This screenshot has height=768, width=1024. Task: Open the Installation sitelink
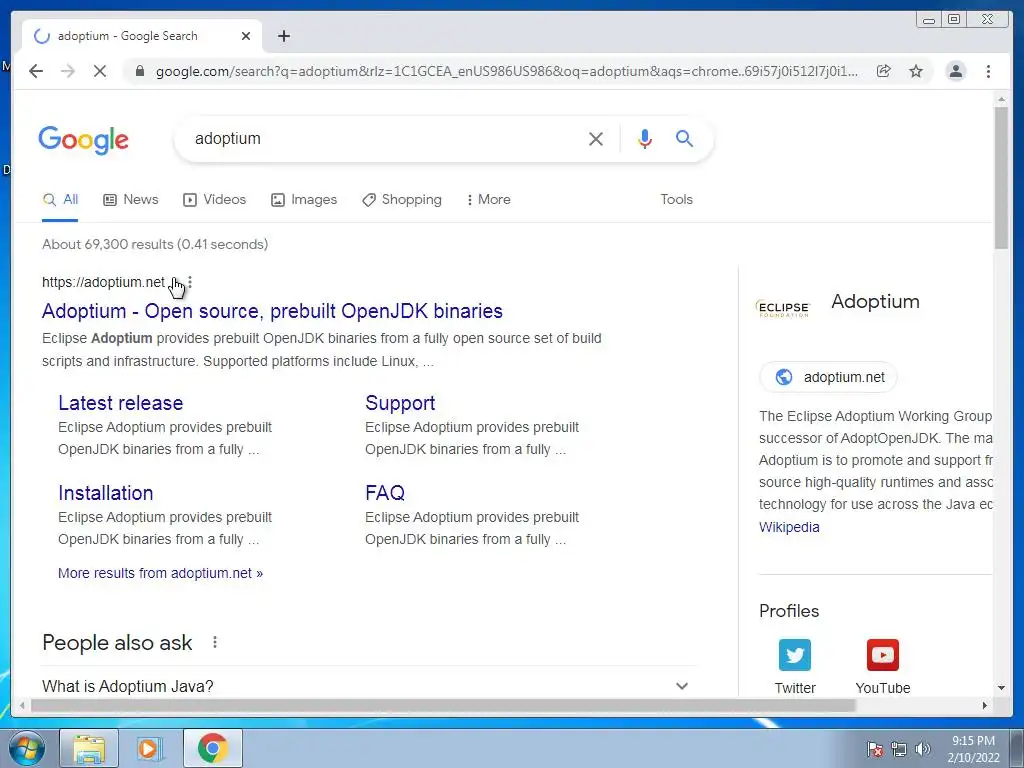click(106, 493)
